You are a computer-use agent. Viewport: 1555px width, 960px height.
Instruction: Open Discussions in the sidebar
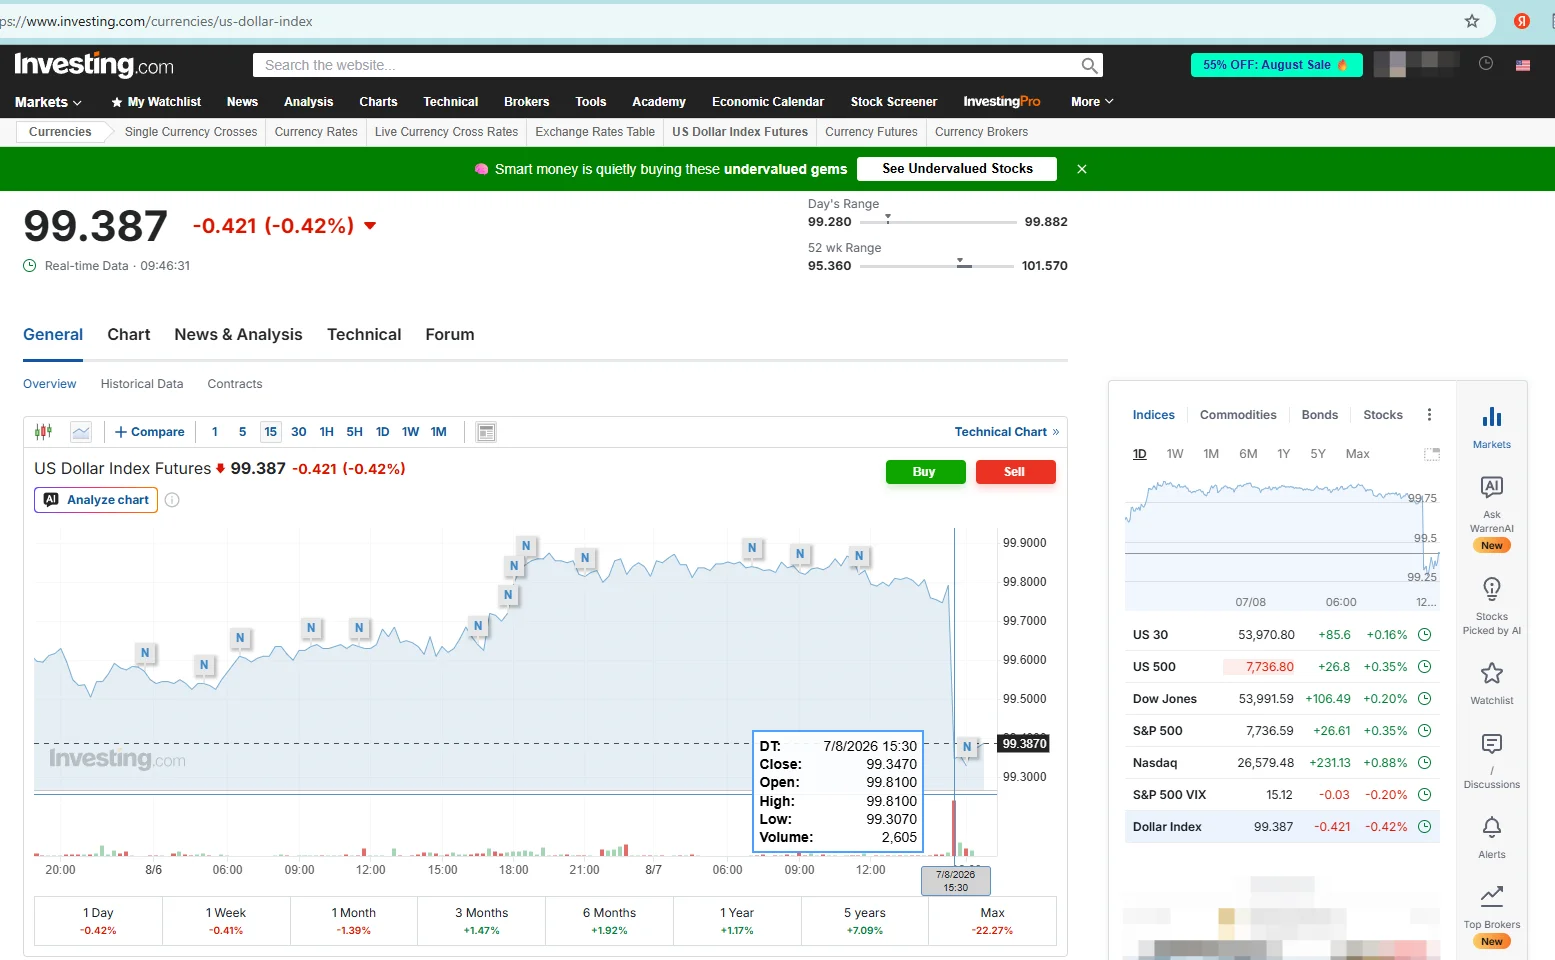pos(1492,760)
